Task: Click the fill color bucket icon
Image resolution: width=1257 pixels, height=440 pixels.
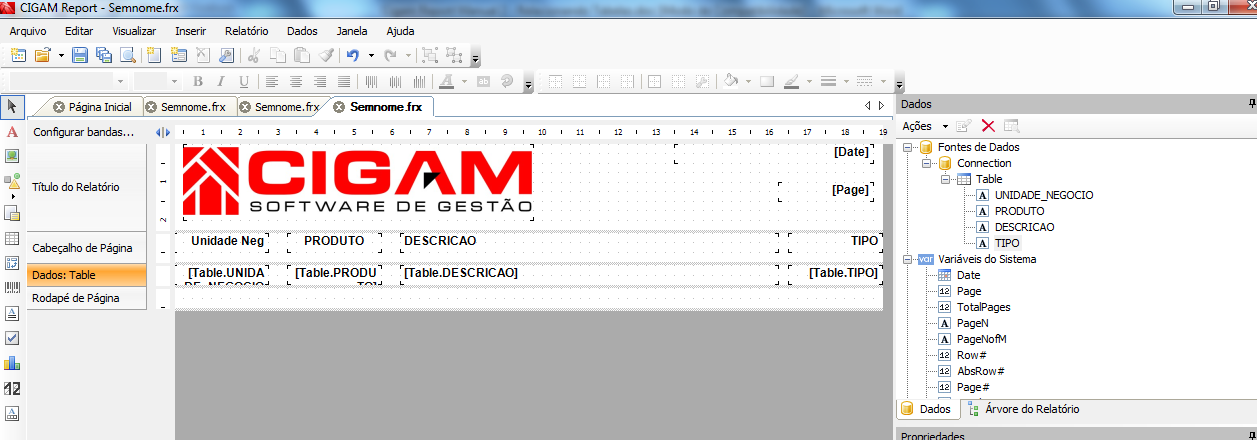Action: (x=731, y=81)
